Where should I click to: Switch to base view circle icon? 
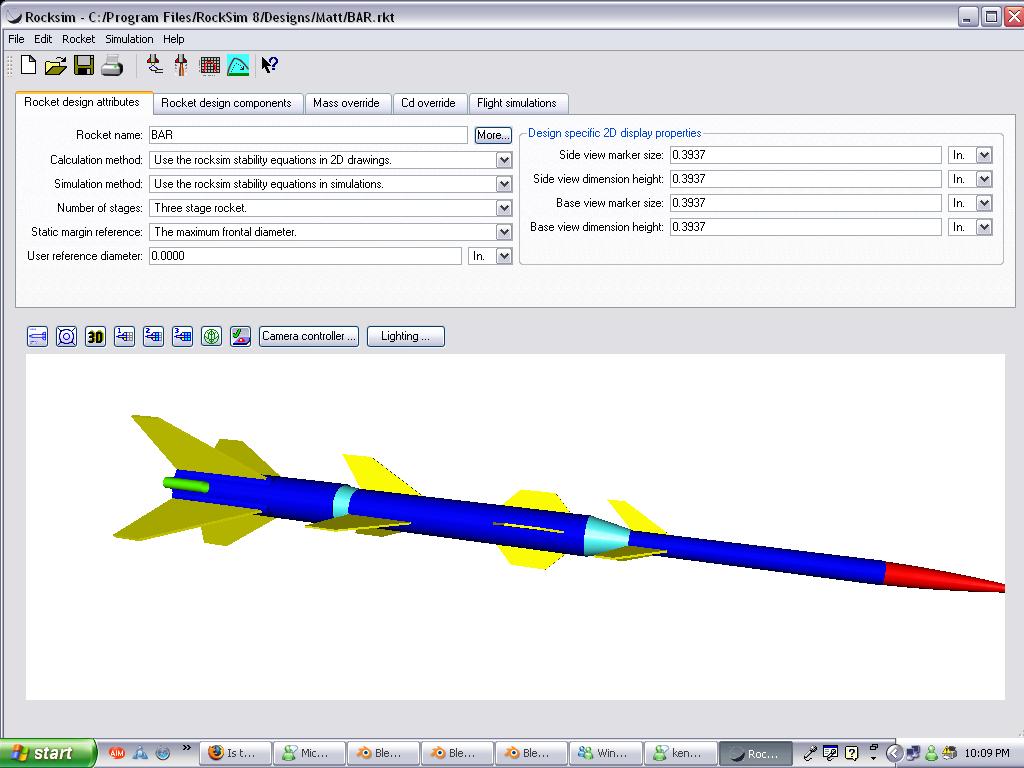point(66,337)
